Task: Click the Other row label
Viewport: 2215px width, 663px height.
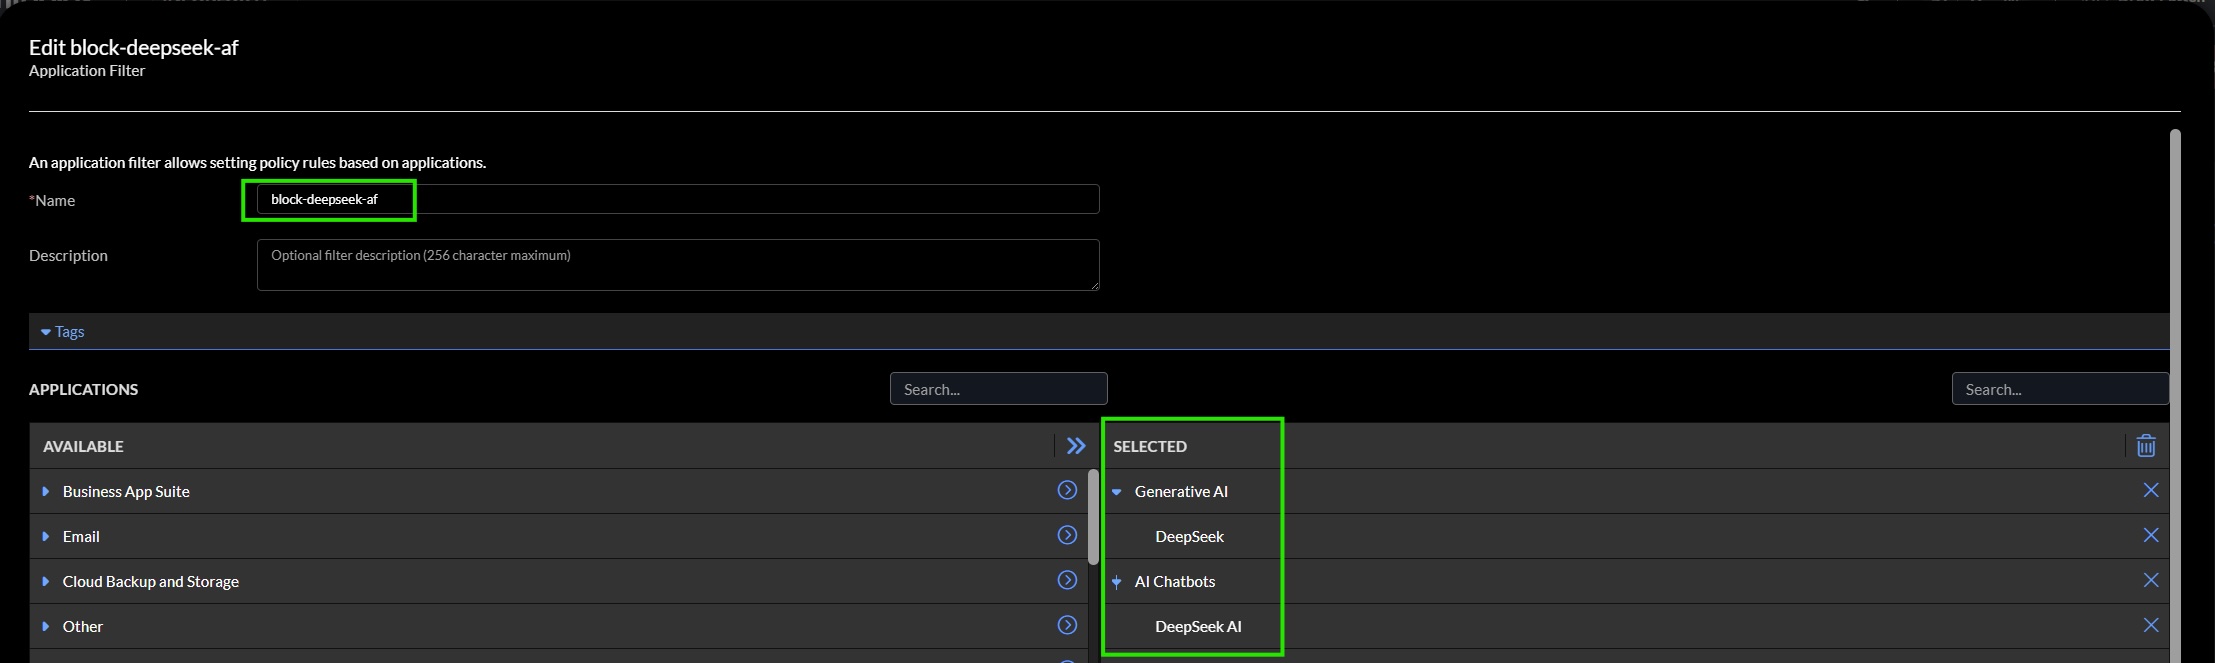Action: pos(83,626)
